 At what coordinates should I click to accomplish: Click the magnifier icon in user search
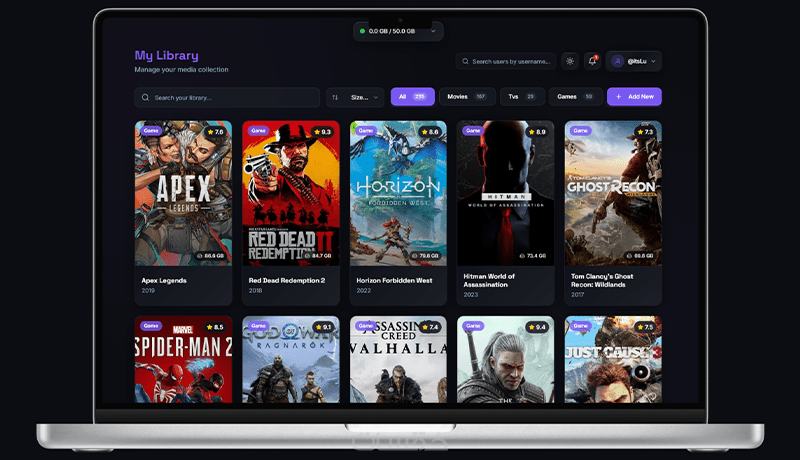(x=465, y=61)
